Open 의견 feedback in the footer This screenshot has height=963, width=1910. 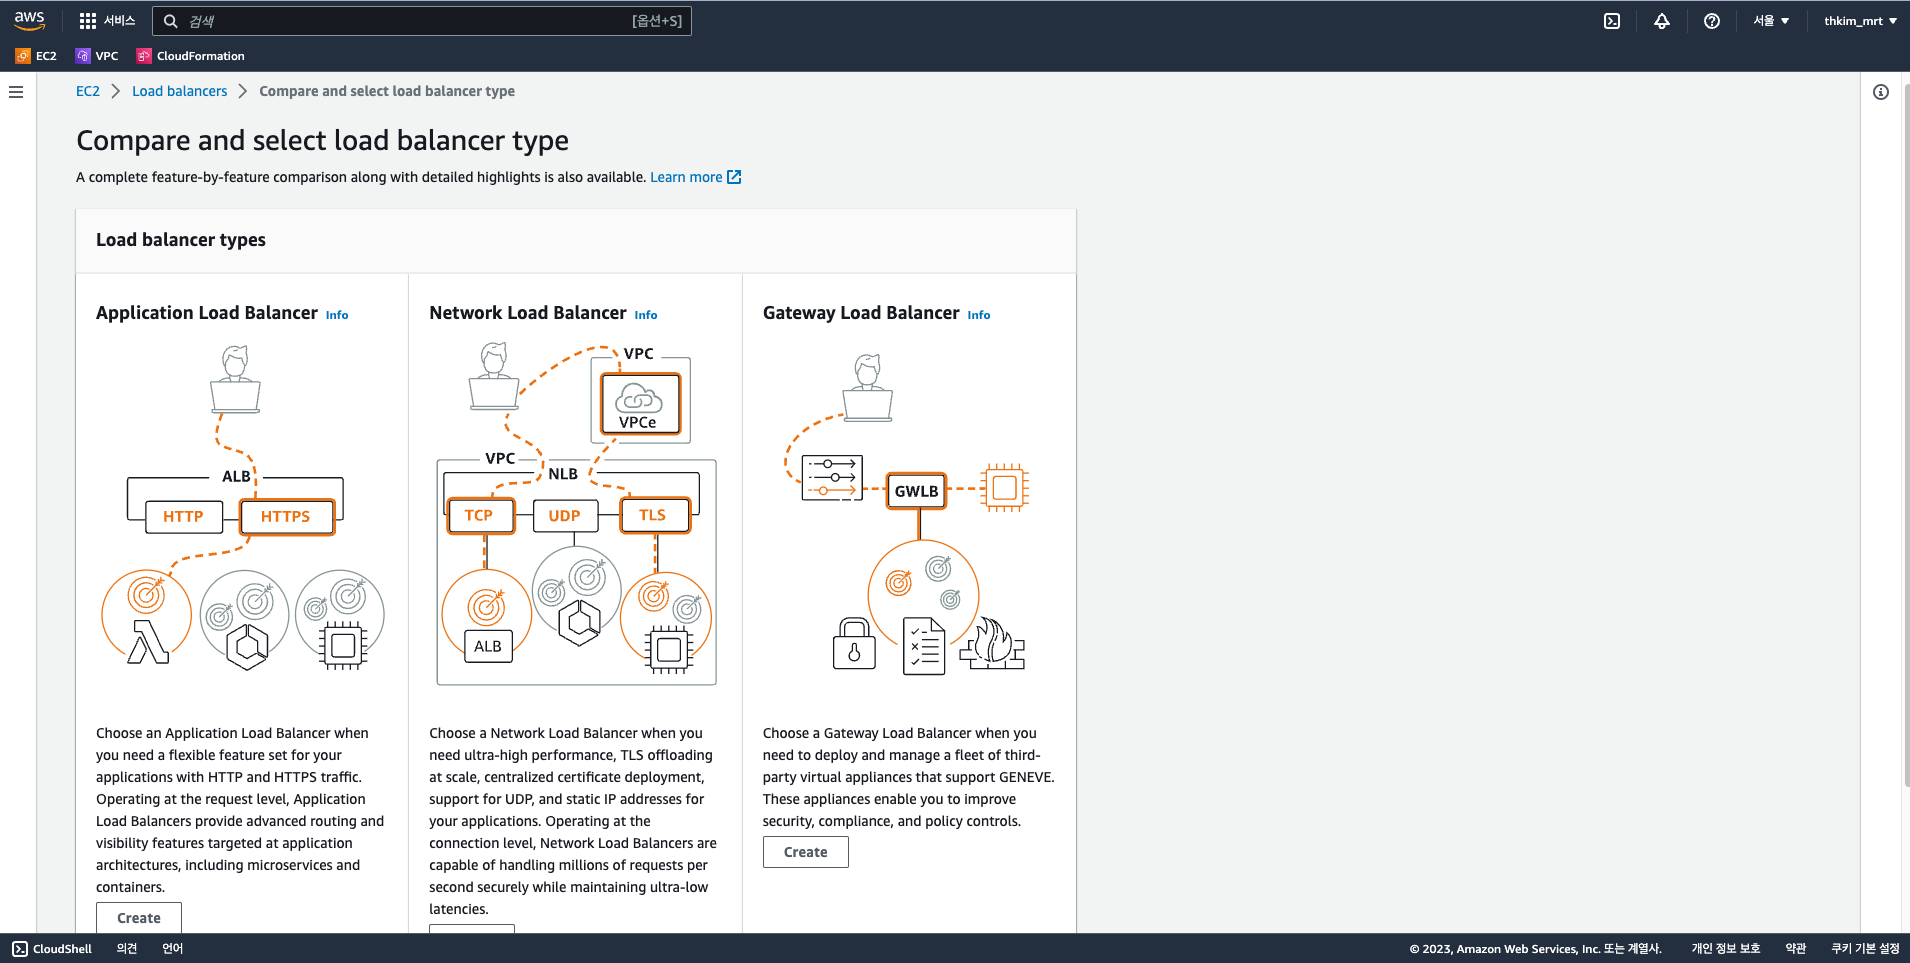pos(127,949)
